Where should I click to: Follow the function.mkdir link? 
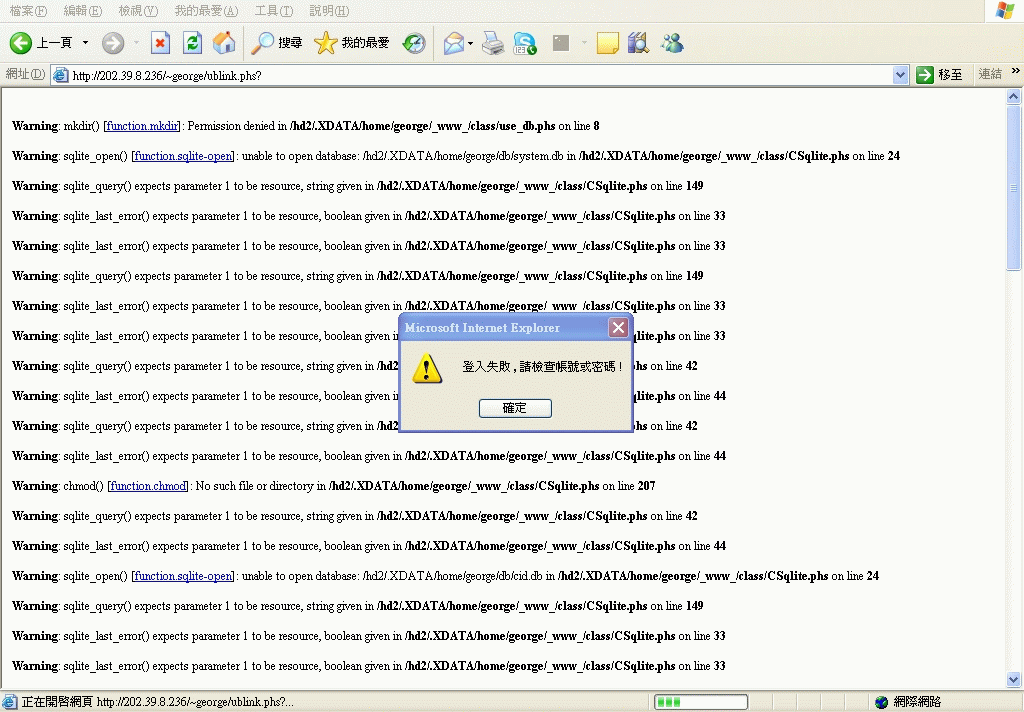click(x=142, y=126)
